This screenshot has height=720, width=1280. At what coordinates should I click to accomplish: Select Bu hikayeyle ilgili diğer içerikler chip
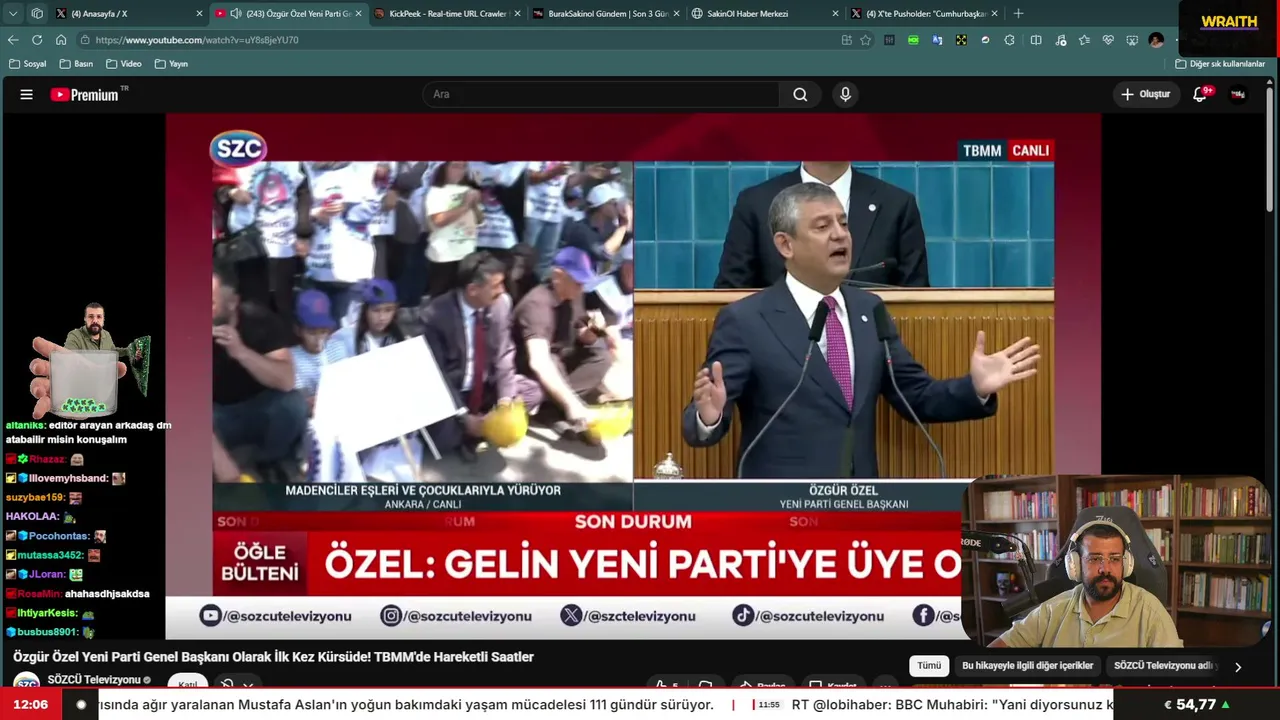[1027, 666]
